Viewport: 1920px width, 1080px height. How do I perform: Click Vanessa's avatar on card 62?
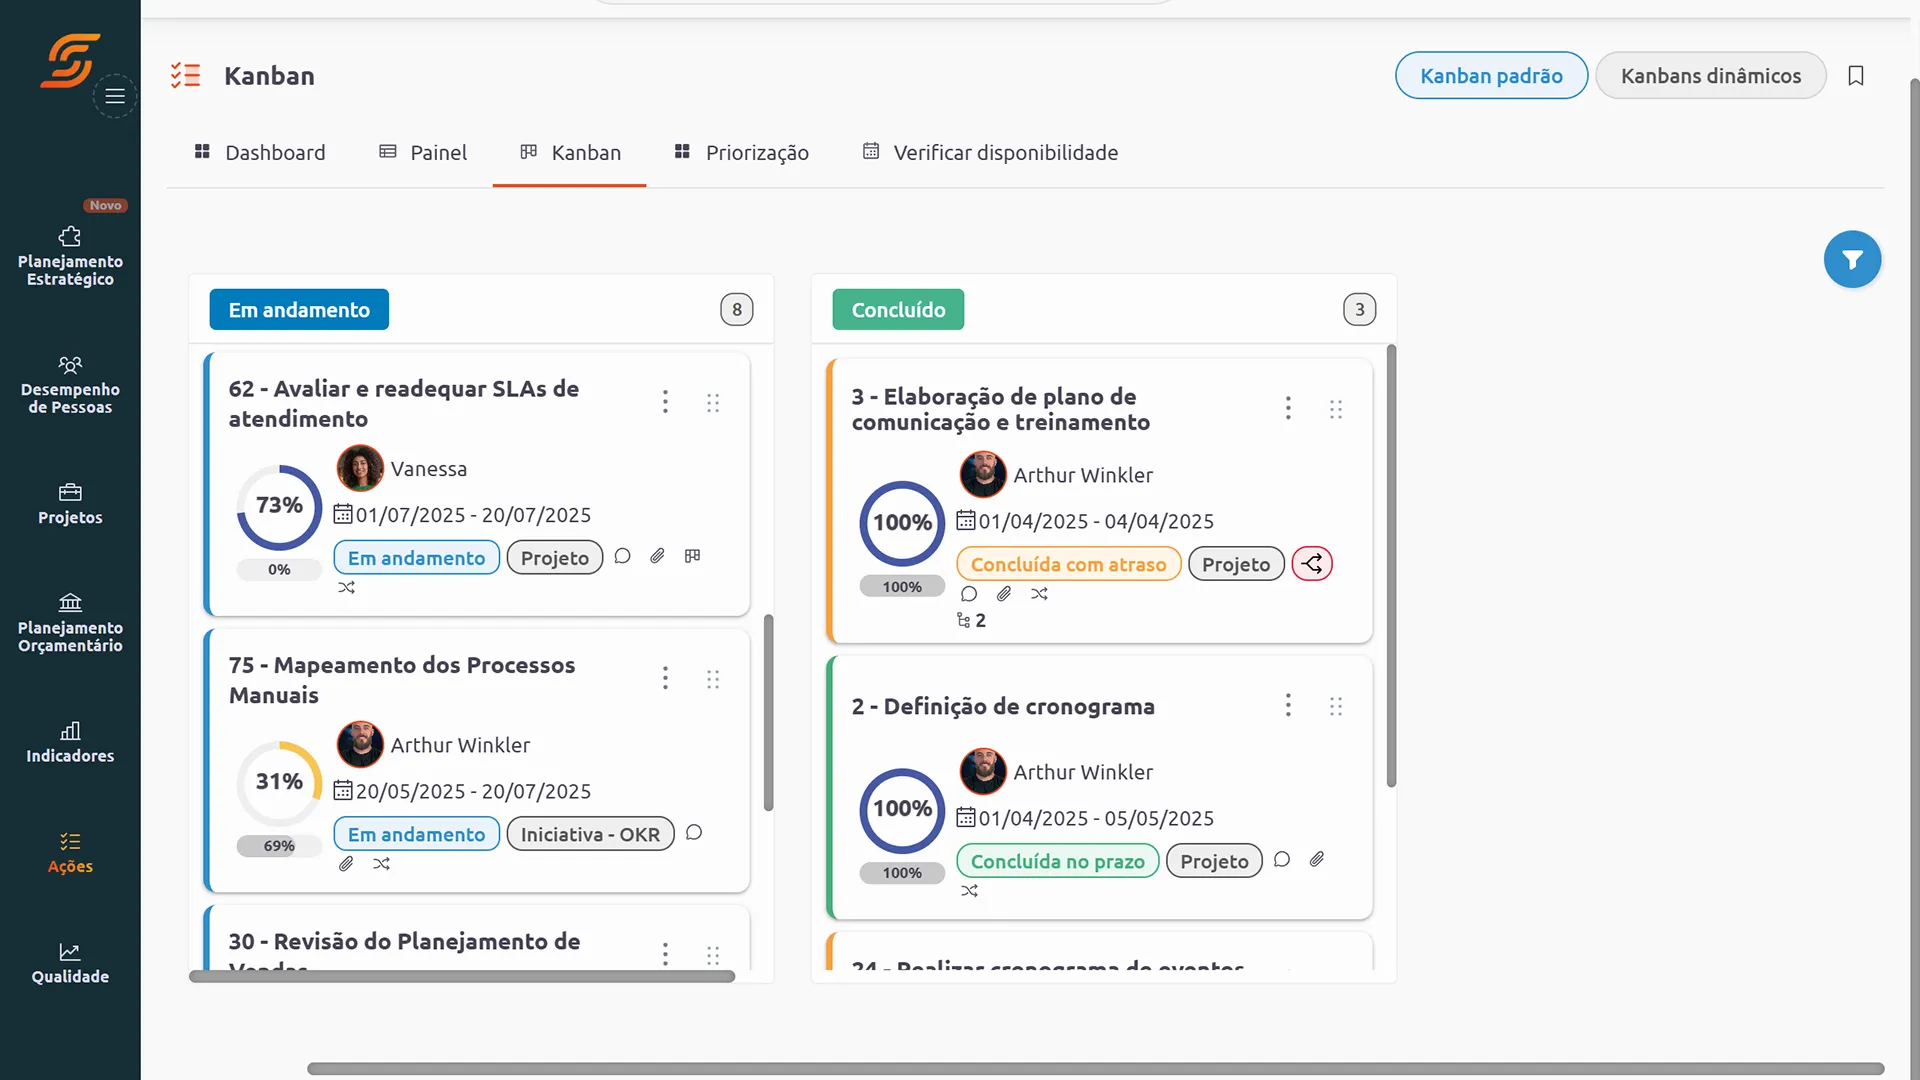pyautogui.click(x=360, y=468)
